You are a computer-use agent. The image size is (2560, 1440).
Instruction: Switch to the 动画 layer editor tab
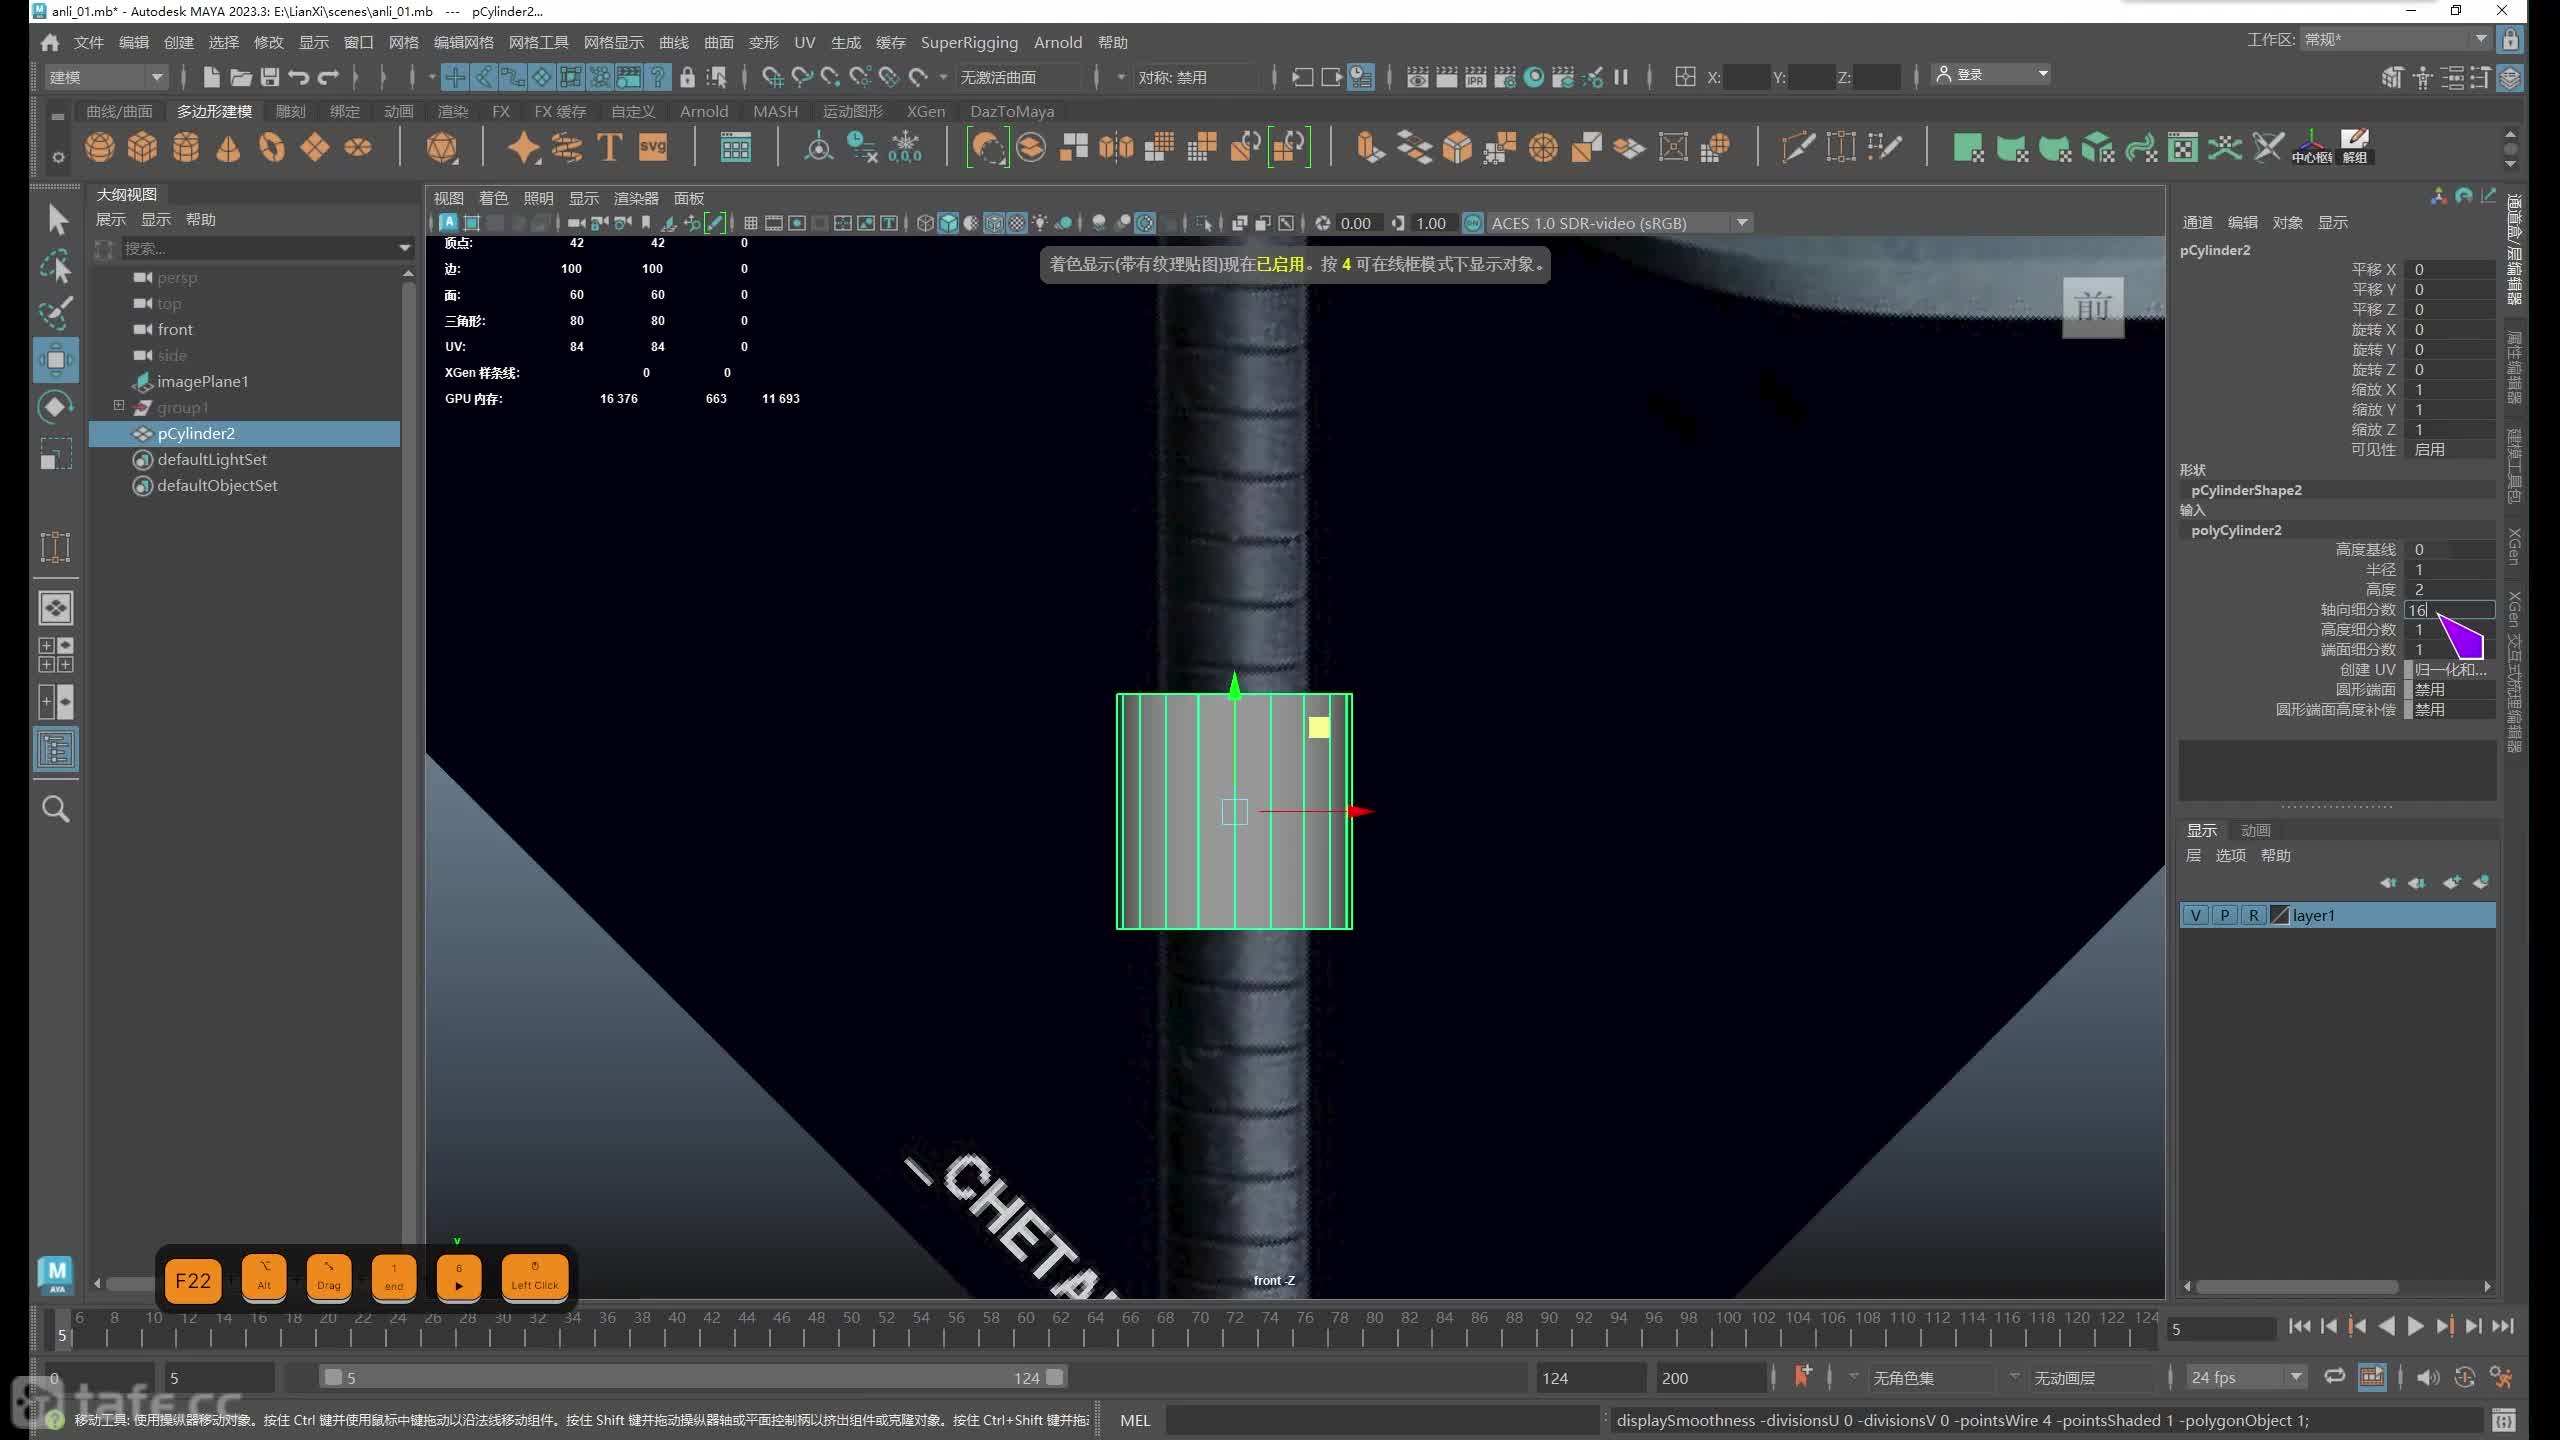(2255, 830)
